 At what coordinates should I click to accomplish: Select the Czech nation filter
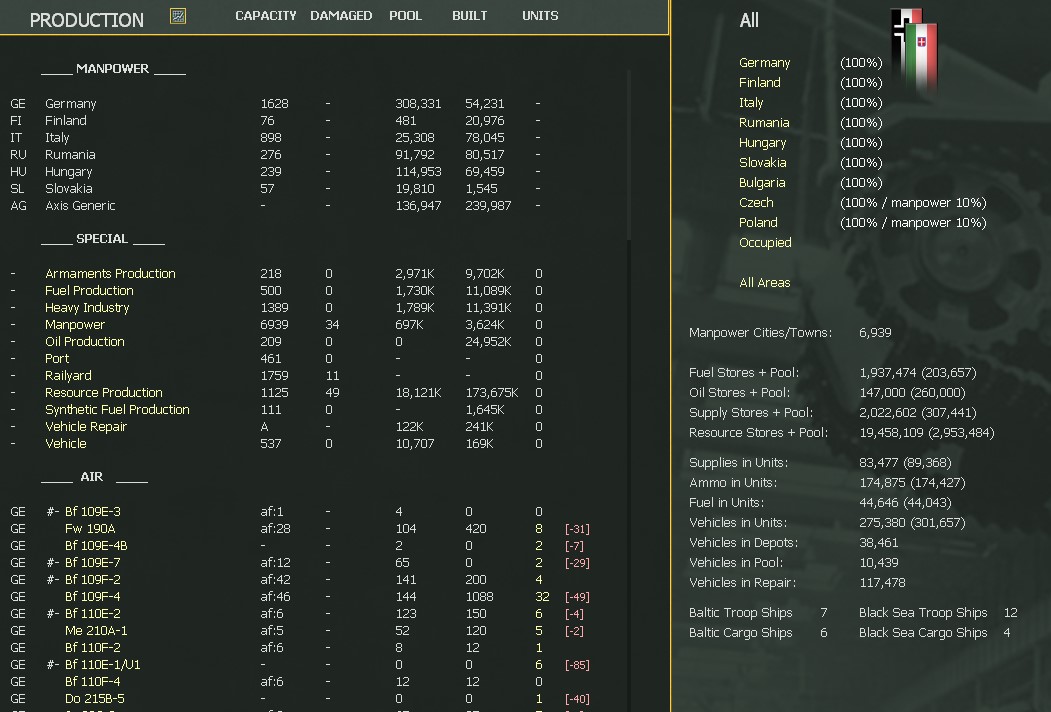[x=757, y=202]
